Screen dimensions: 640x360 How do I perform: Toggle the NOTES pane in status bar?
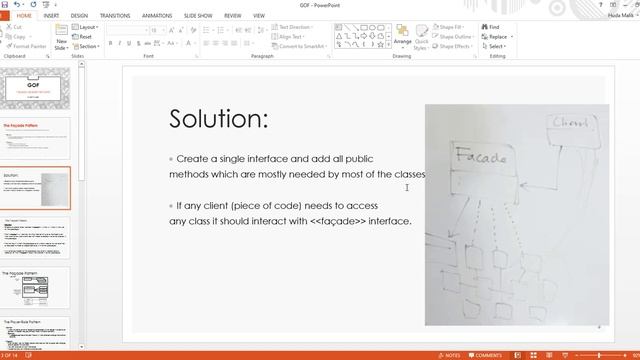click(x=449, y=356)
